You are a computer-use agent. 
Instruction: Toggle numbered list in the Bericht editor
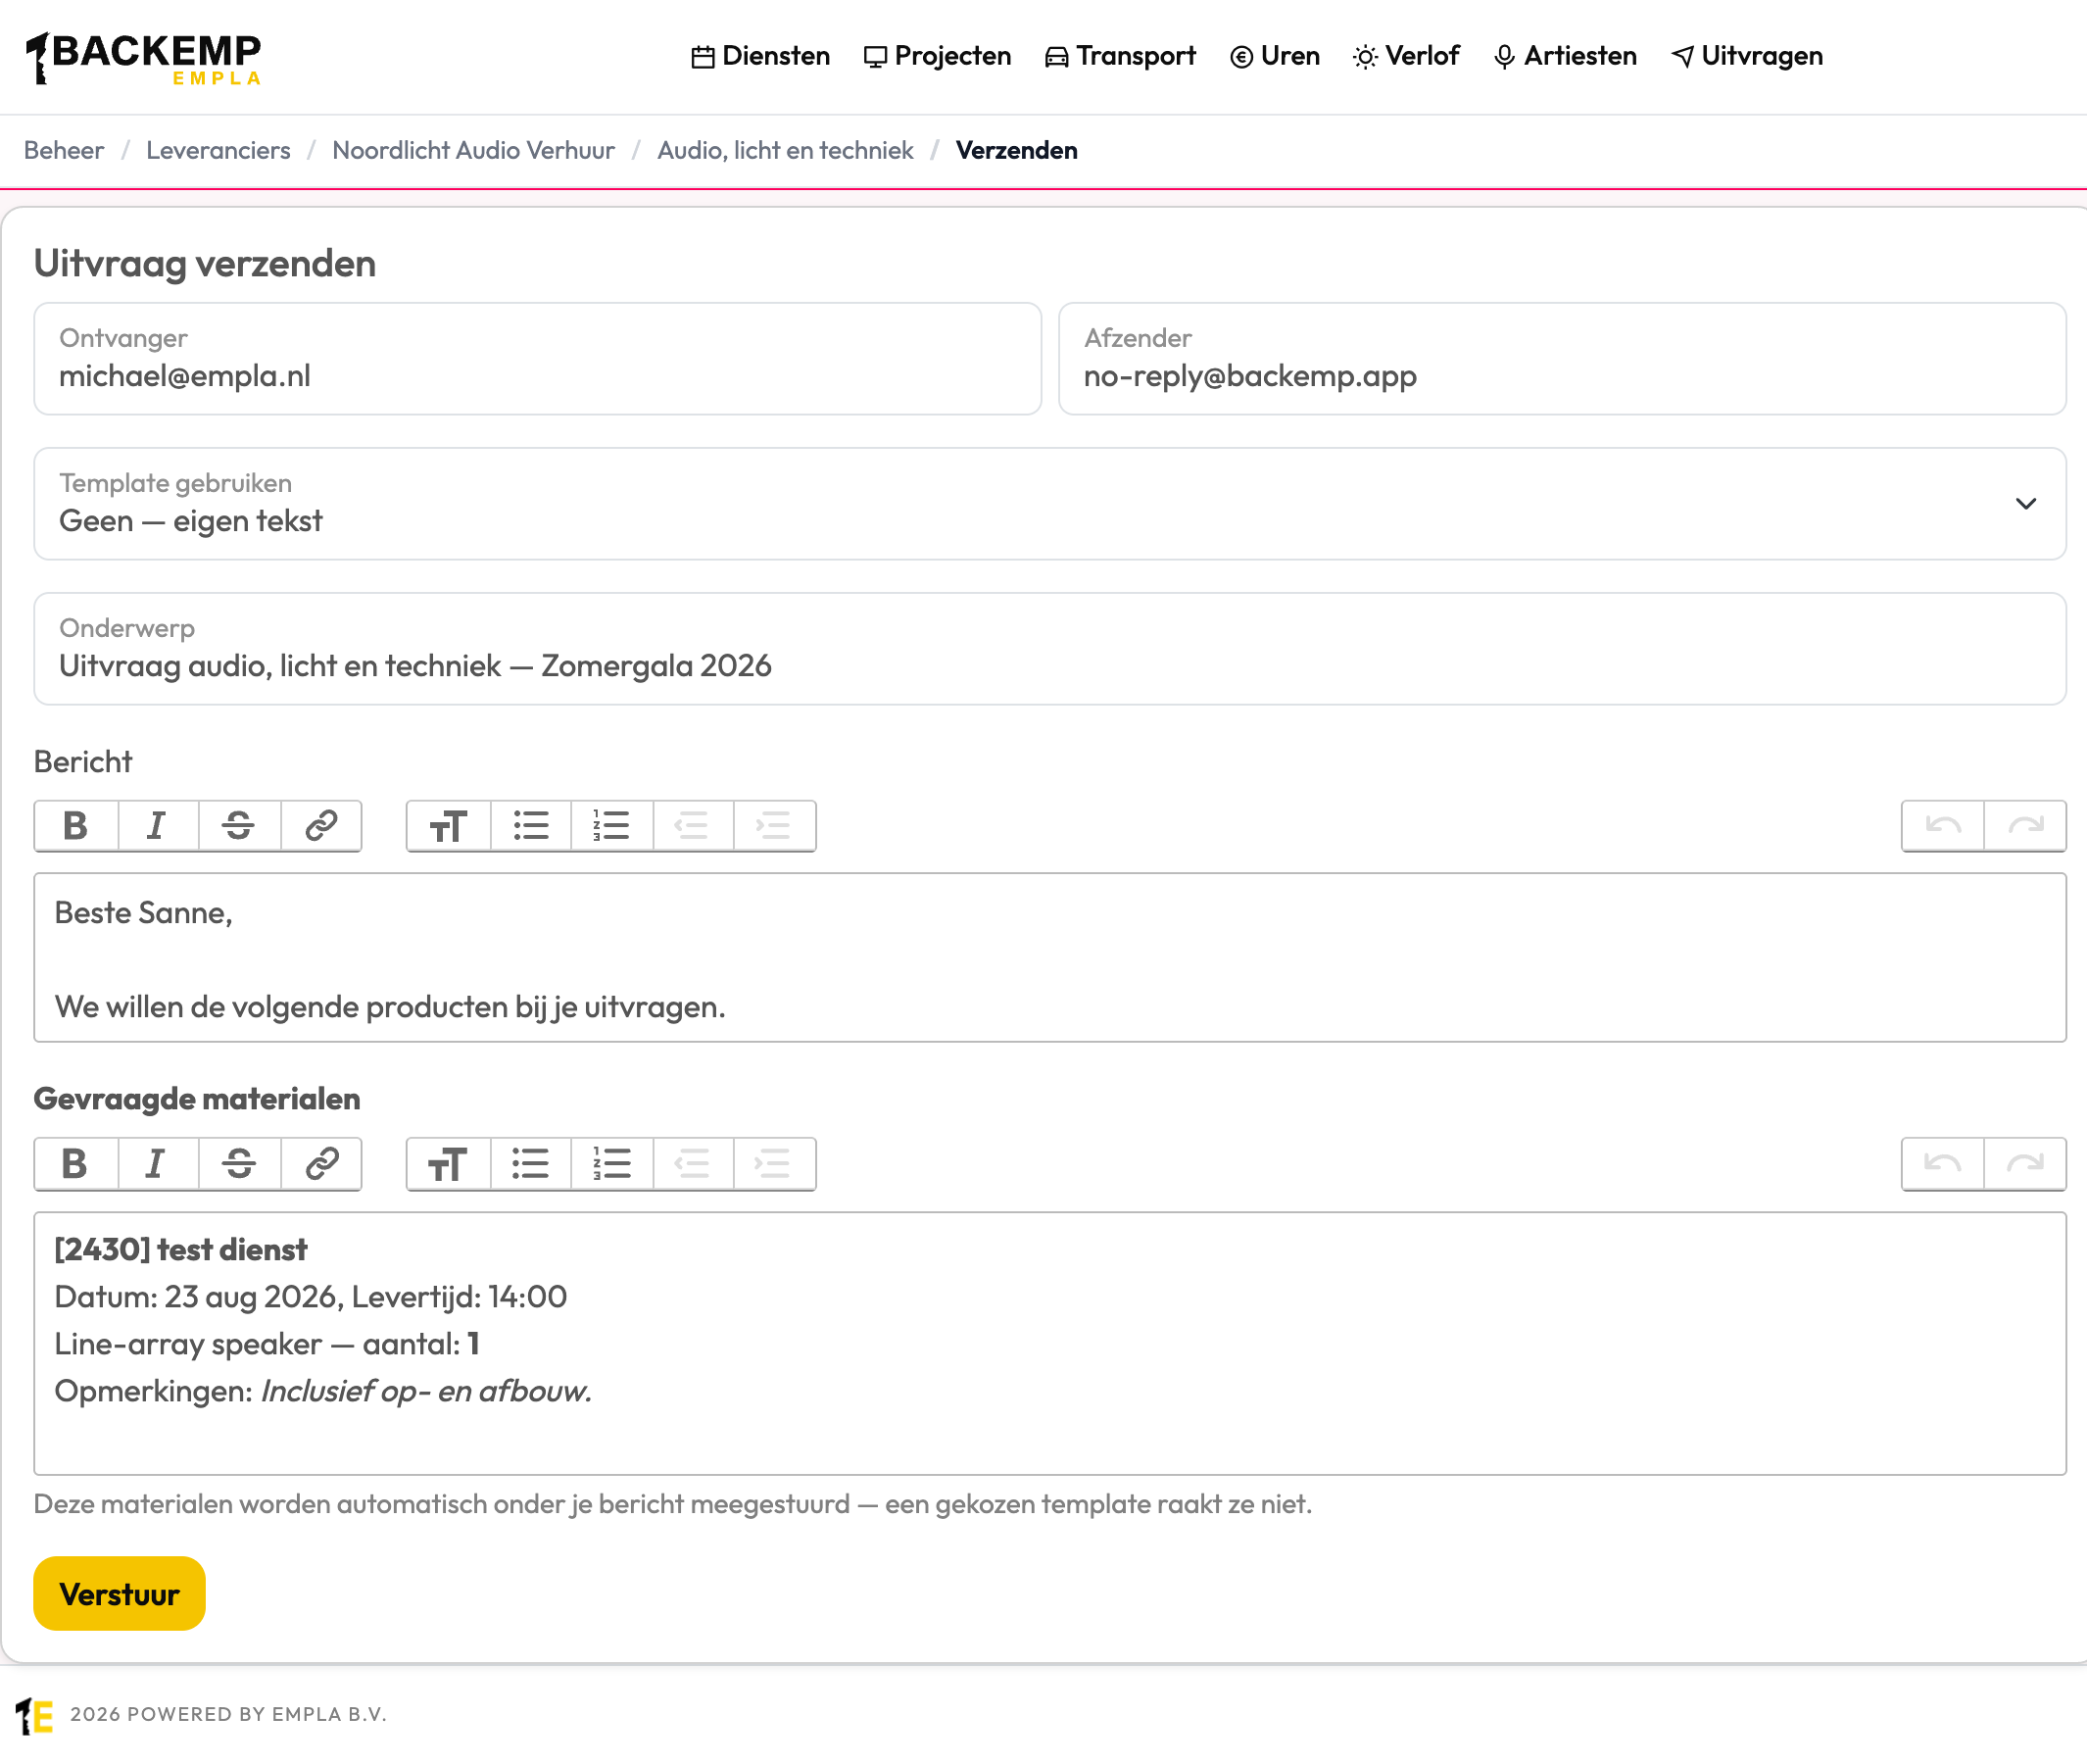tap(611, 826)
